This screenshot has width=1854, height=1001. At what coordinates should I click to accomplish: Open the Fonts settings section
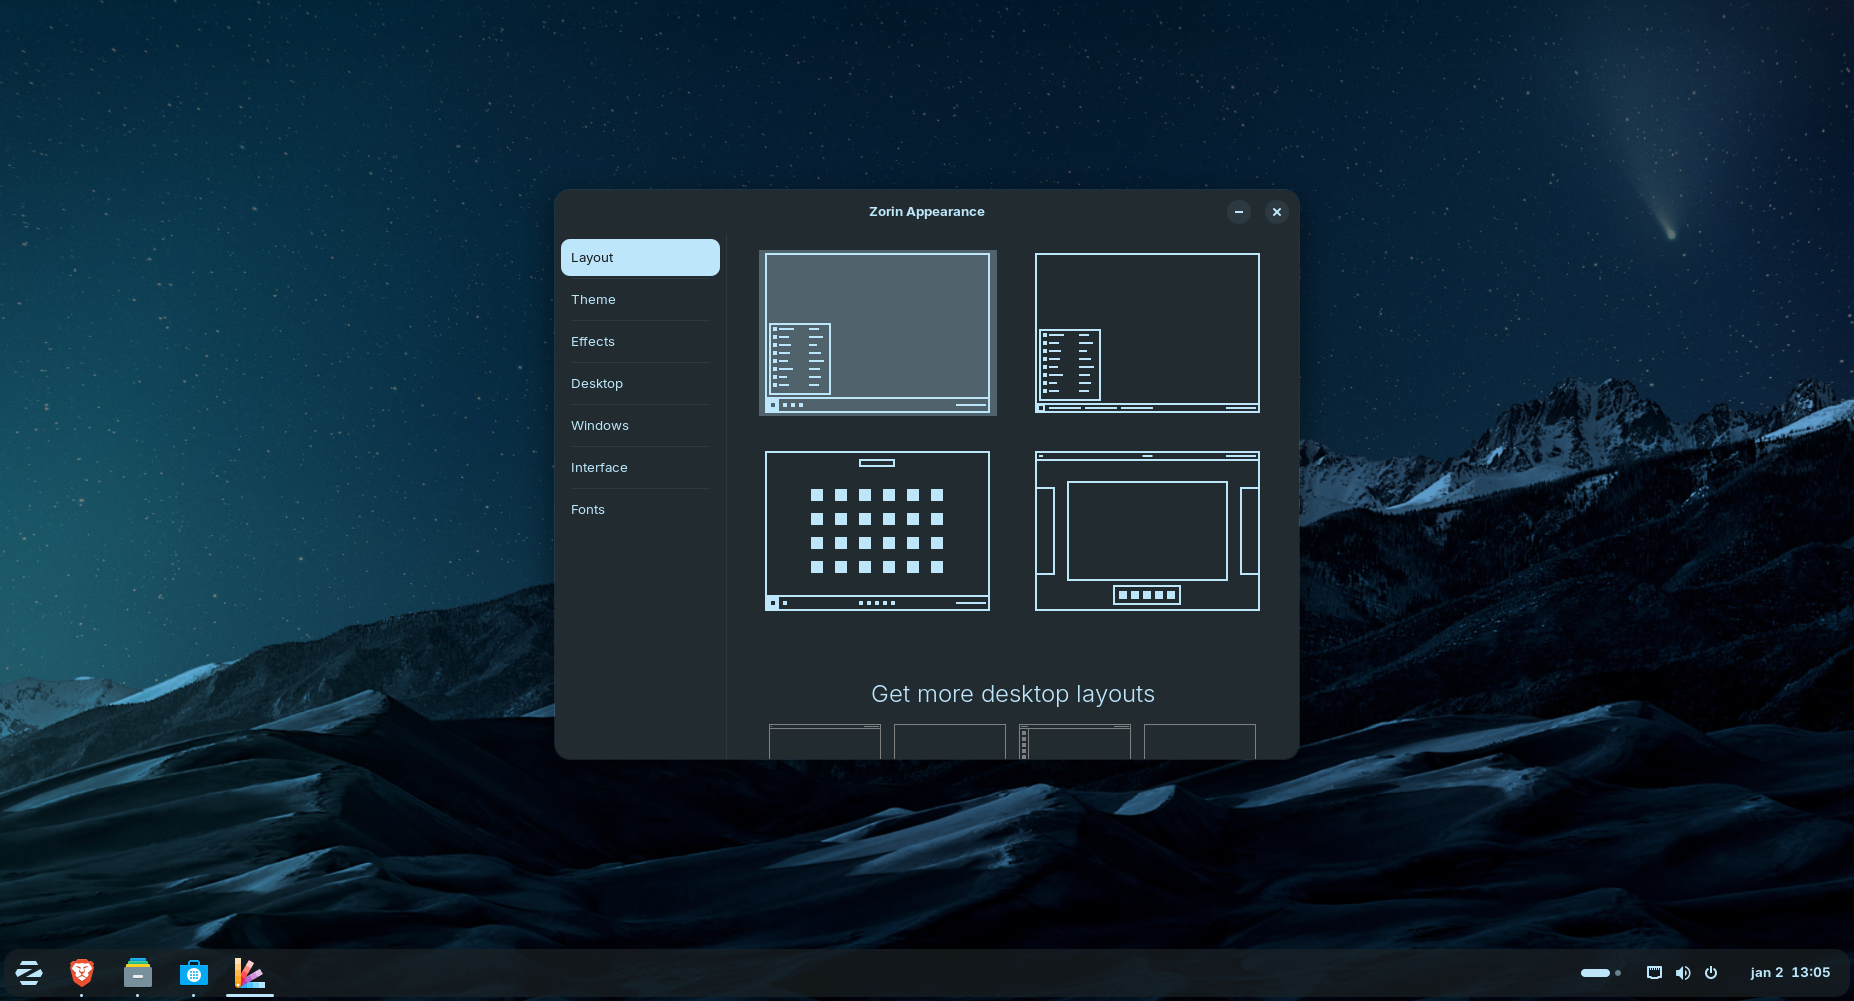[640, 509]
